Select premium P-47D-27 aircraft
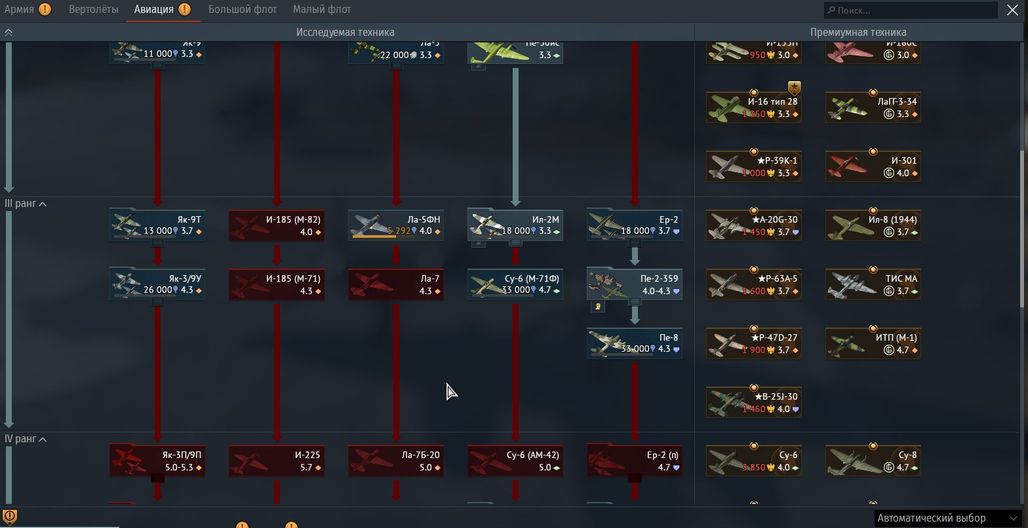1028x528 pixels. click(754, 343)
